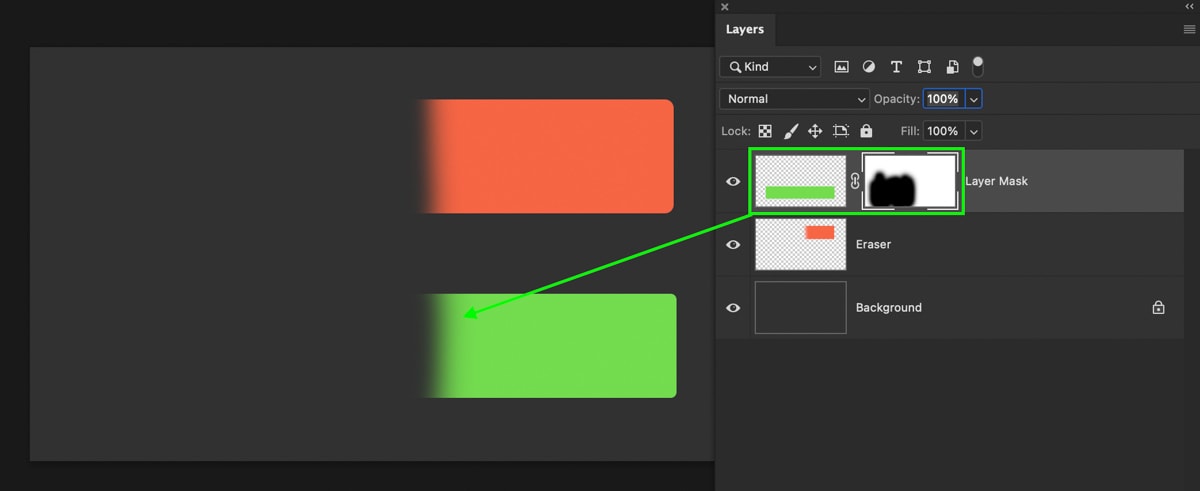1200x491 pixels.
Task: Collapse panel with double-arrow icon
Action: point(1190,7)
